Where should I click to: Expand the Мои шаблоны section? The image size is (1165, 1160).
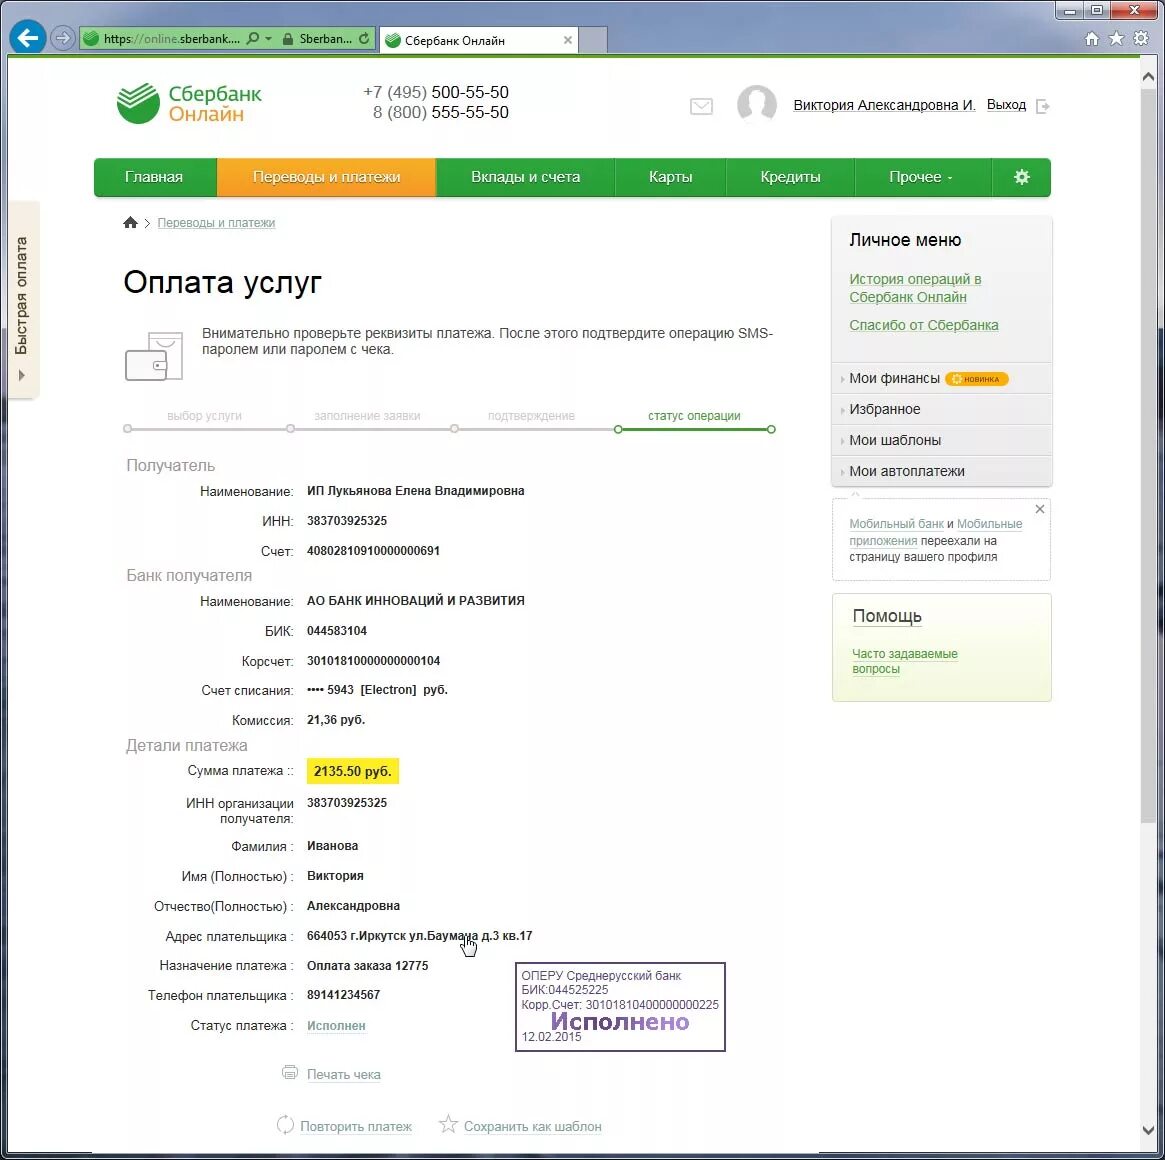pyautogui.click(x=941, y=440)
